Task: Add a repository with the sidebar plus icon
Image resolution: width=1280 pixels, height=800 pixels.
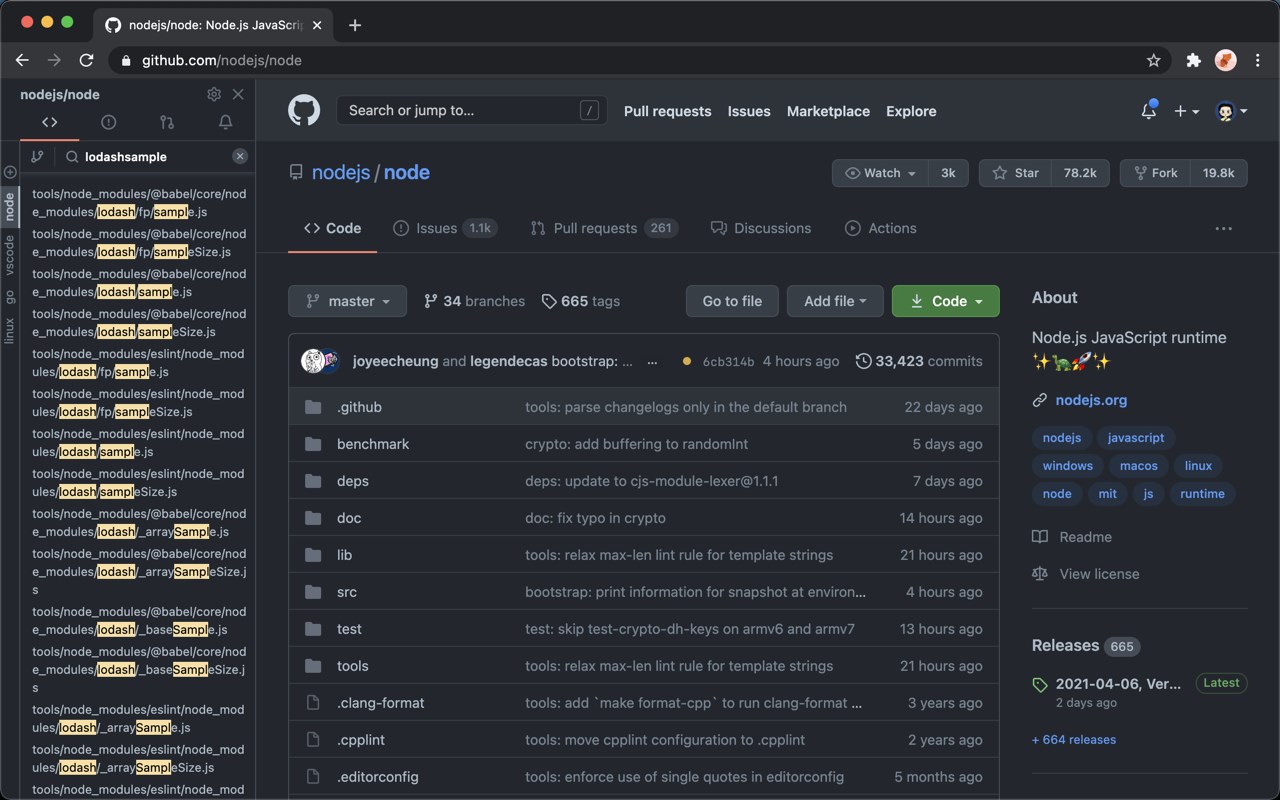Action: (10, 172)
